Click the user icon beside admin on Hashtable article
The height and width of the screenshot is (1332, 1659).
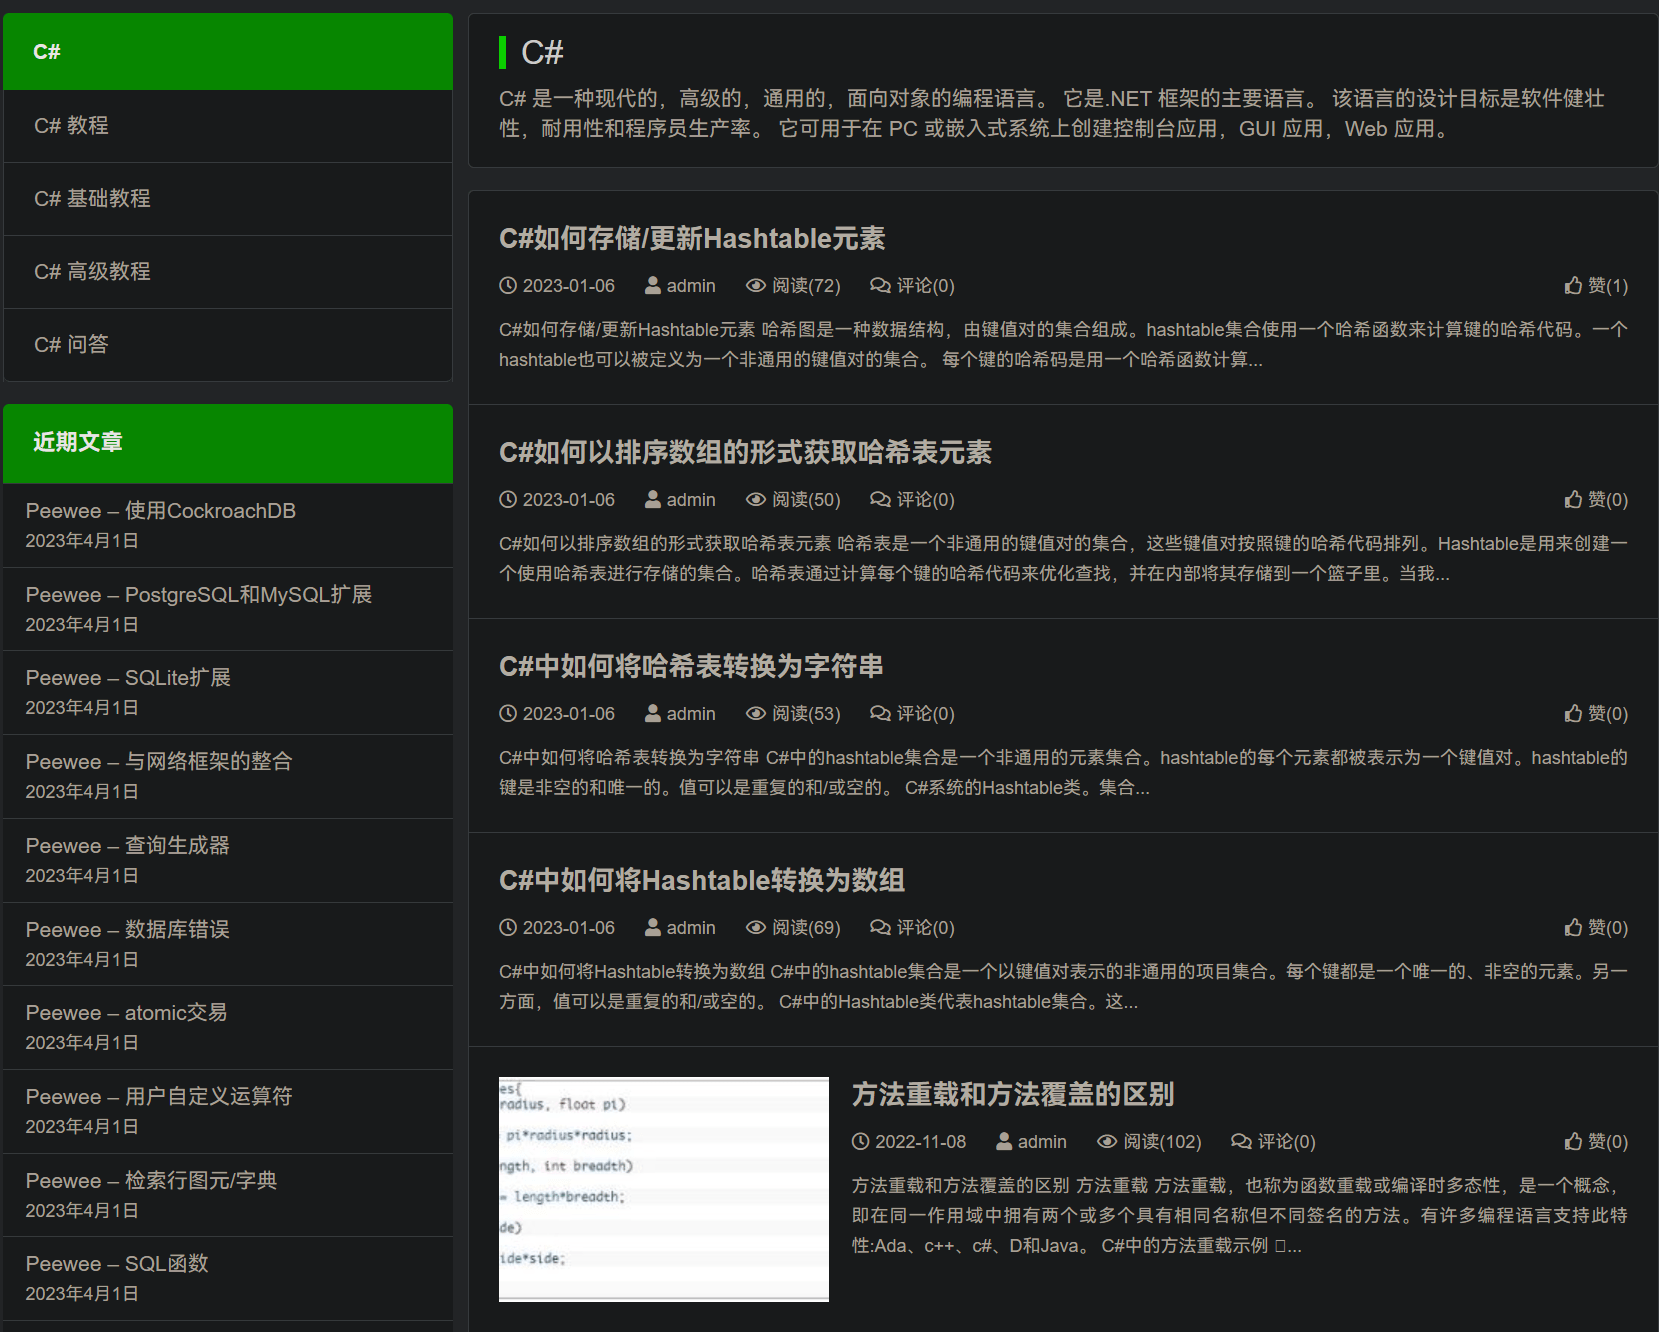coord(652,286)
